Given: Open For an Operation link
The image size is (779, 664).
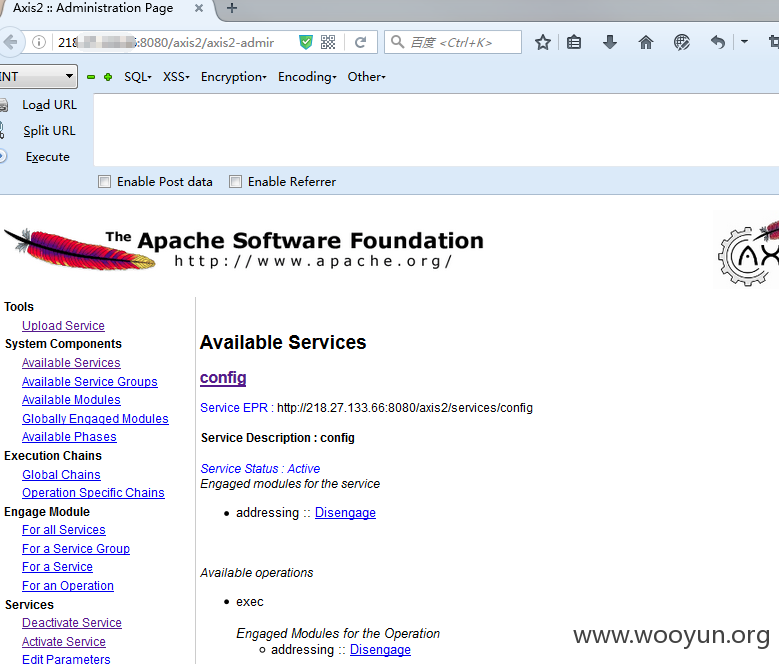Looking at the screenshot, I should coord(68,586).
